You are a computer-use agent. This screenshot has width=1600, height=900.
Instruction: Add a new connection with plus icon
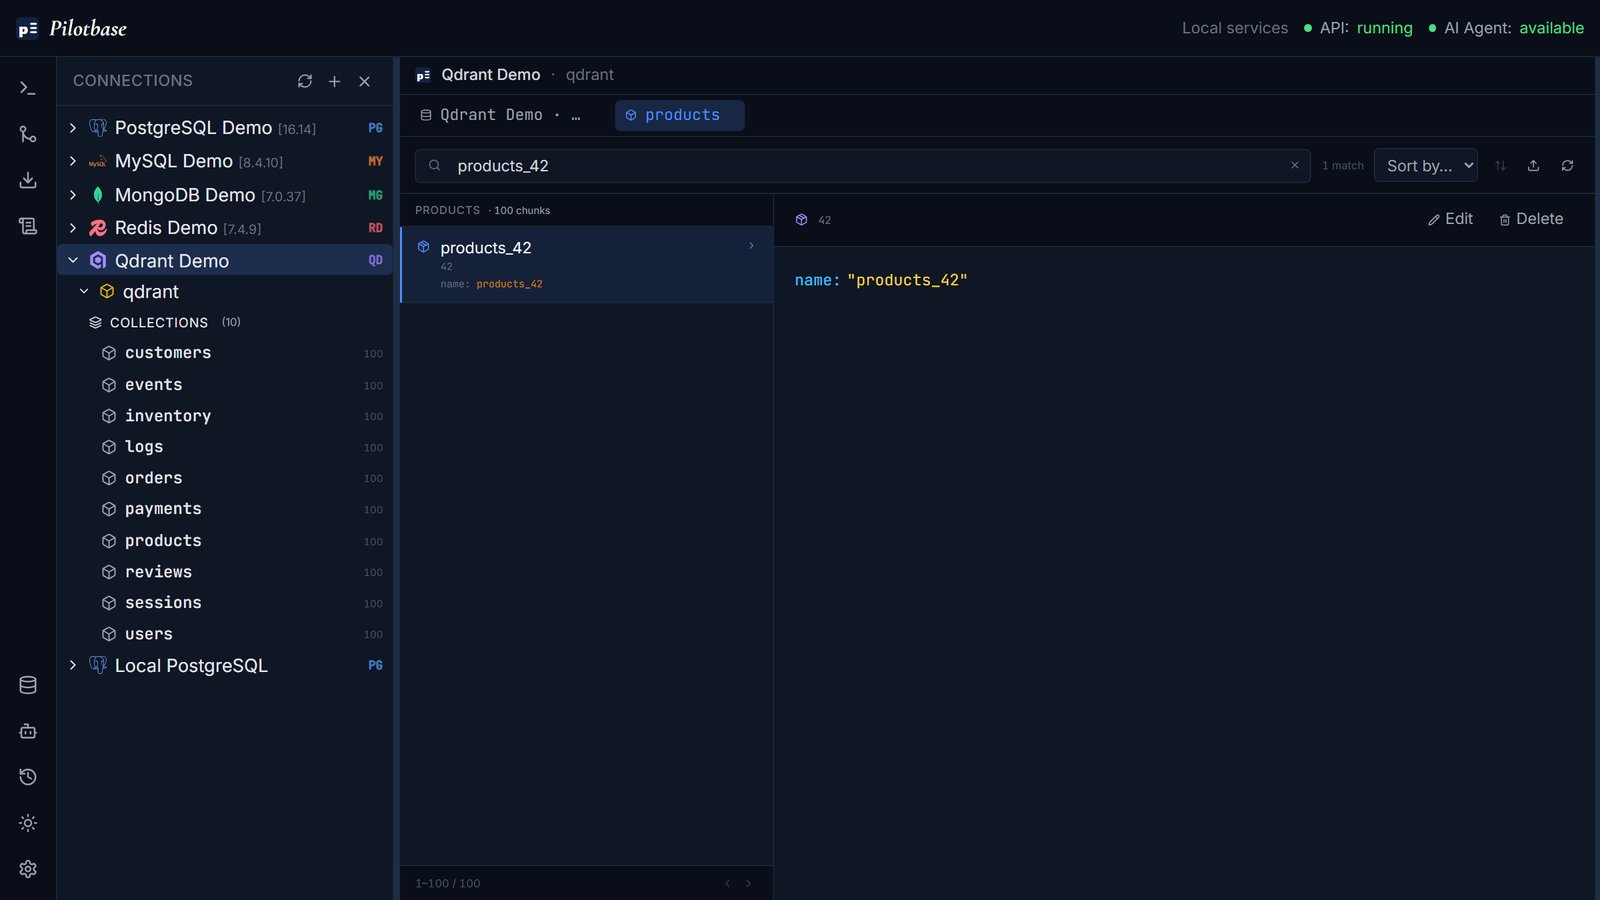tap(335, 81)
